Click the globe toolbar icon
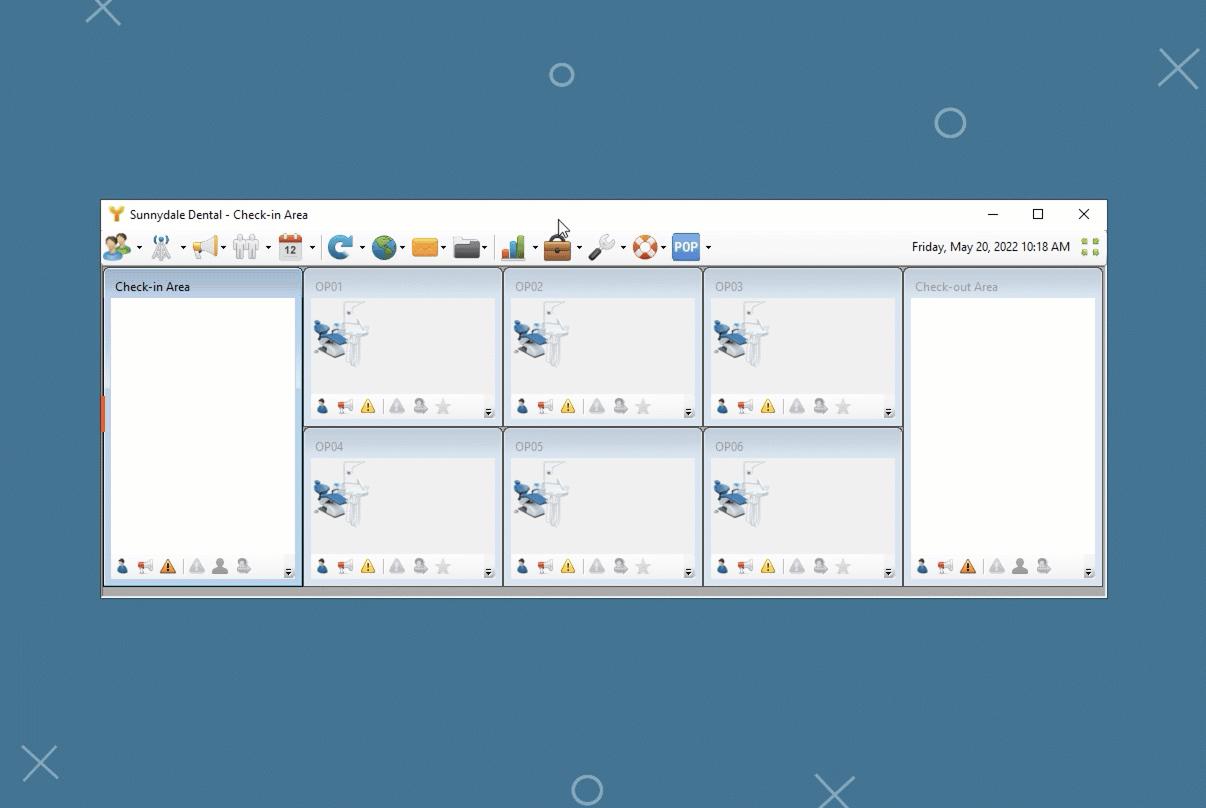The height and width of the screenshot is (808, 1206). (x=384, y=247)
